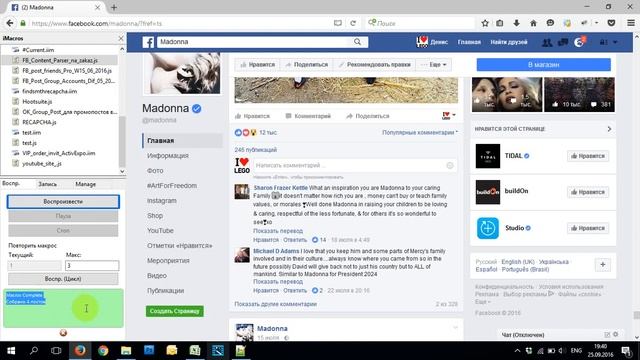The width and height of the screenshot is (640, 360).
Task: Like buildOn page with Нравится button
Action: tap(588, 192)
